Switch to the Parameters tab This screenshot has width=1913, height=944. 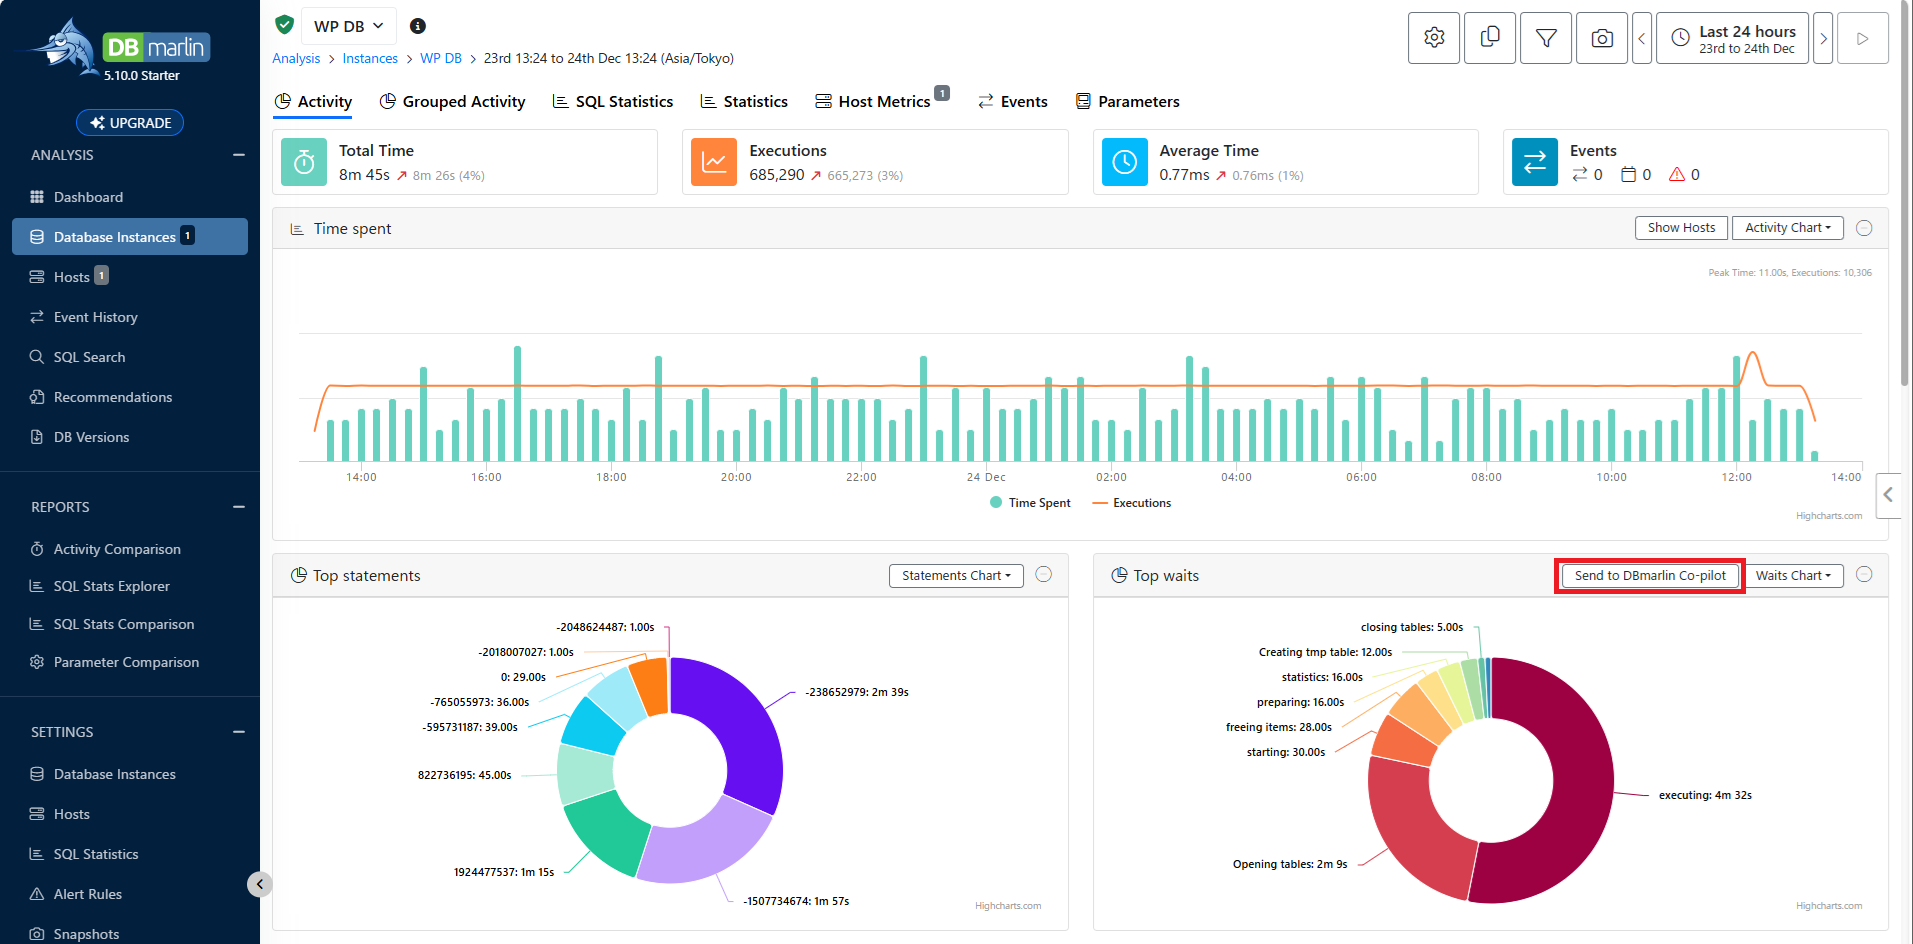(1127, 102)
